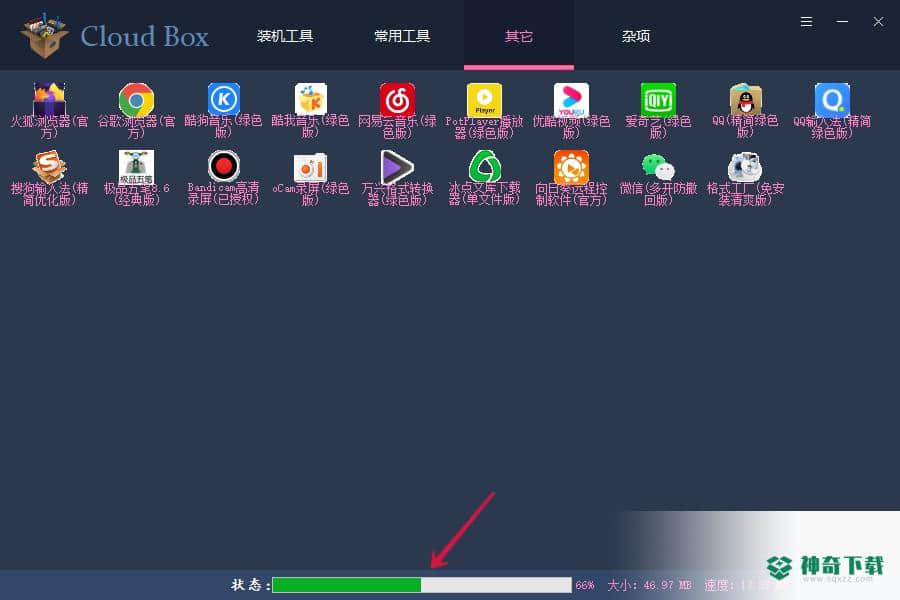Open the Sunflower remote control (向日葵) icon
The height and width of the screenshot is (600, 900).
(x=571, y=167)
